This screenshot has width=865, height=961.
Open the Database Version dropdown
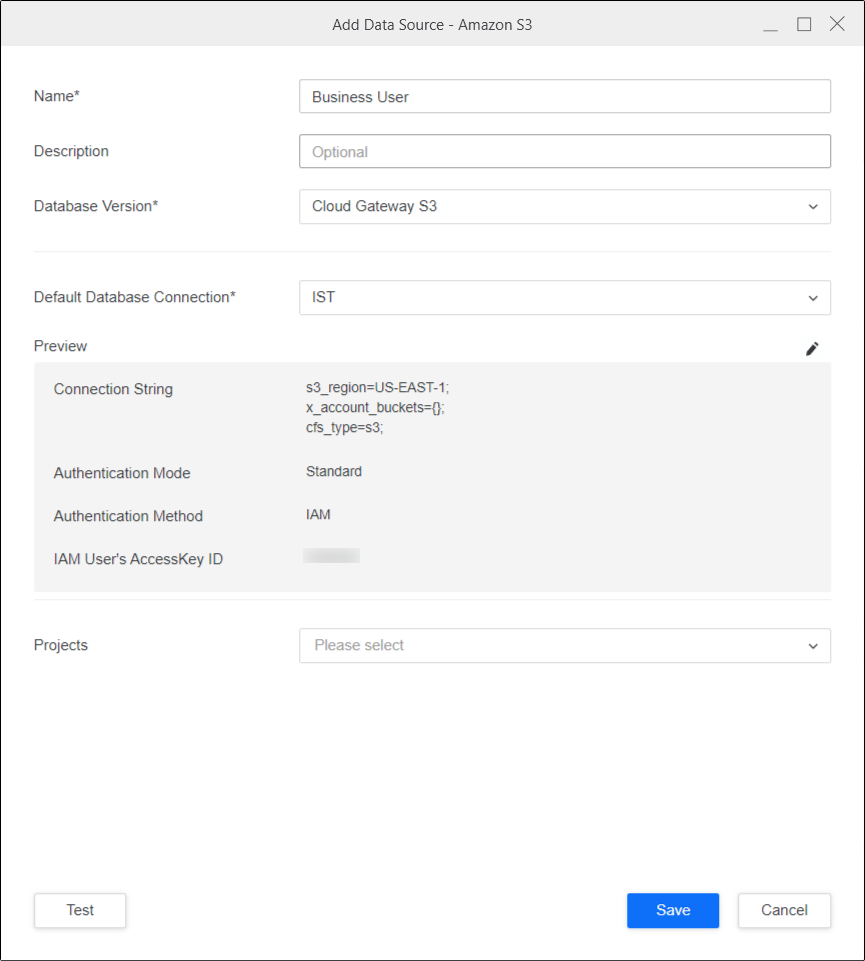(564, 207)
